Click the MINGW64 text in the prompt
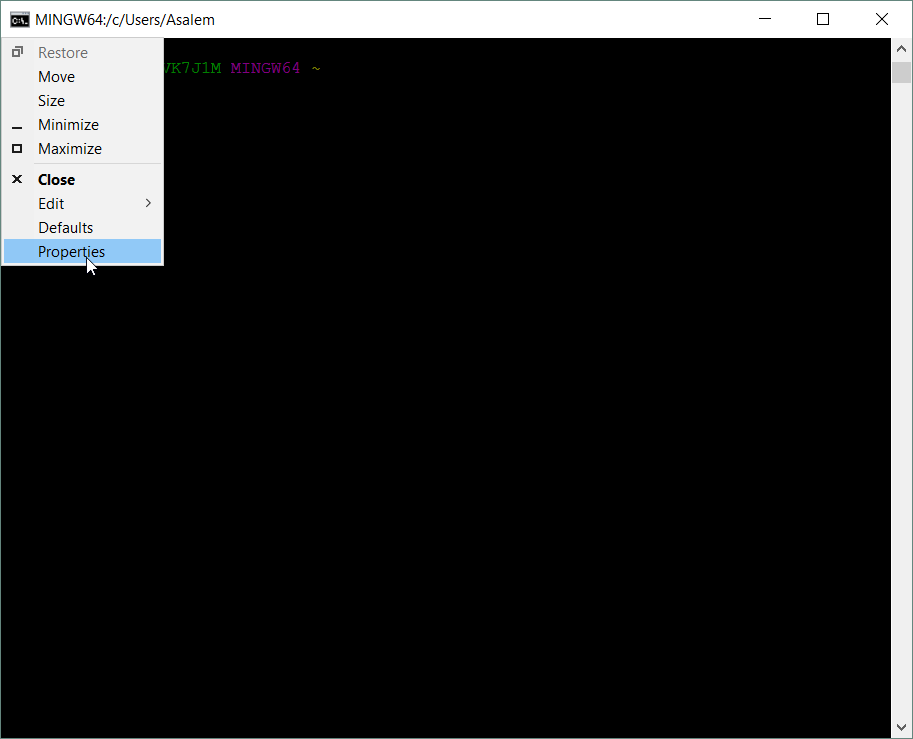913x739 pixels. 265,68
